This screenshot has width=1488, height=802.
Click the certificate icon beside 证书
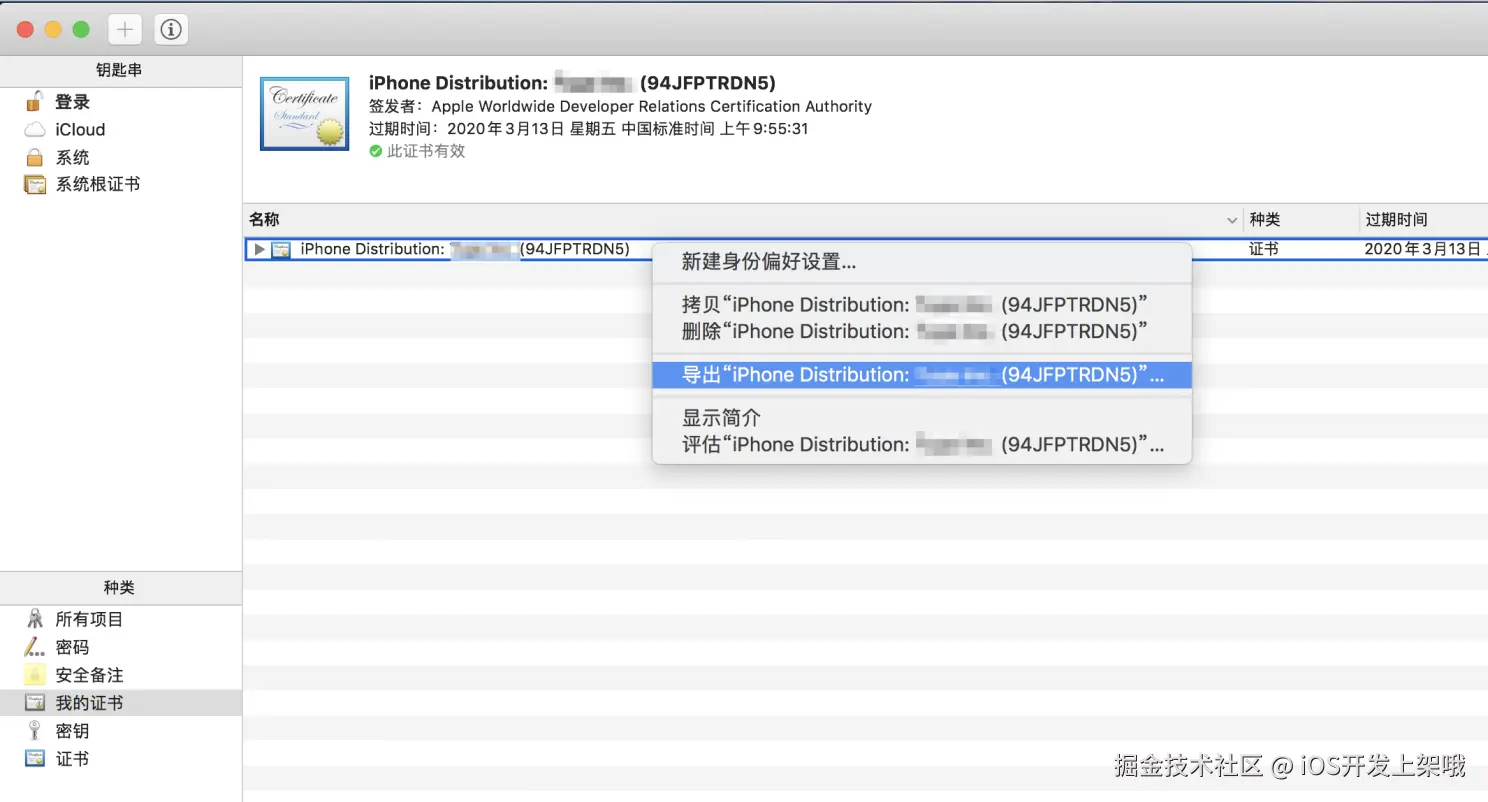pos(35,759)
